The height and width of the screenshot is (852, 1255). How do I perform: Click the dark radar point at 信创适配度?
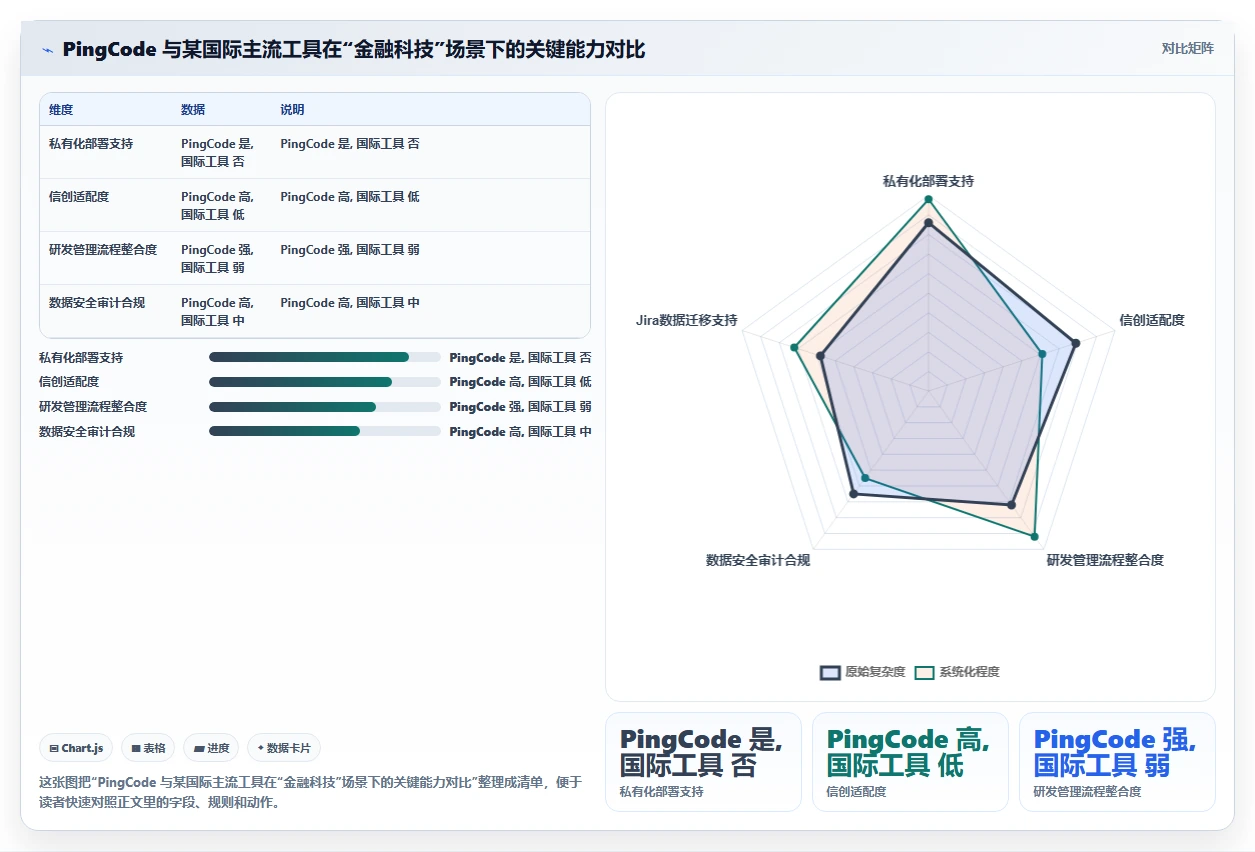[x=1076, y=343]
